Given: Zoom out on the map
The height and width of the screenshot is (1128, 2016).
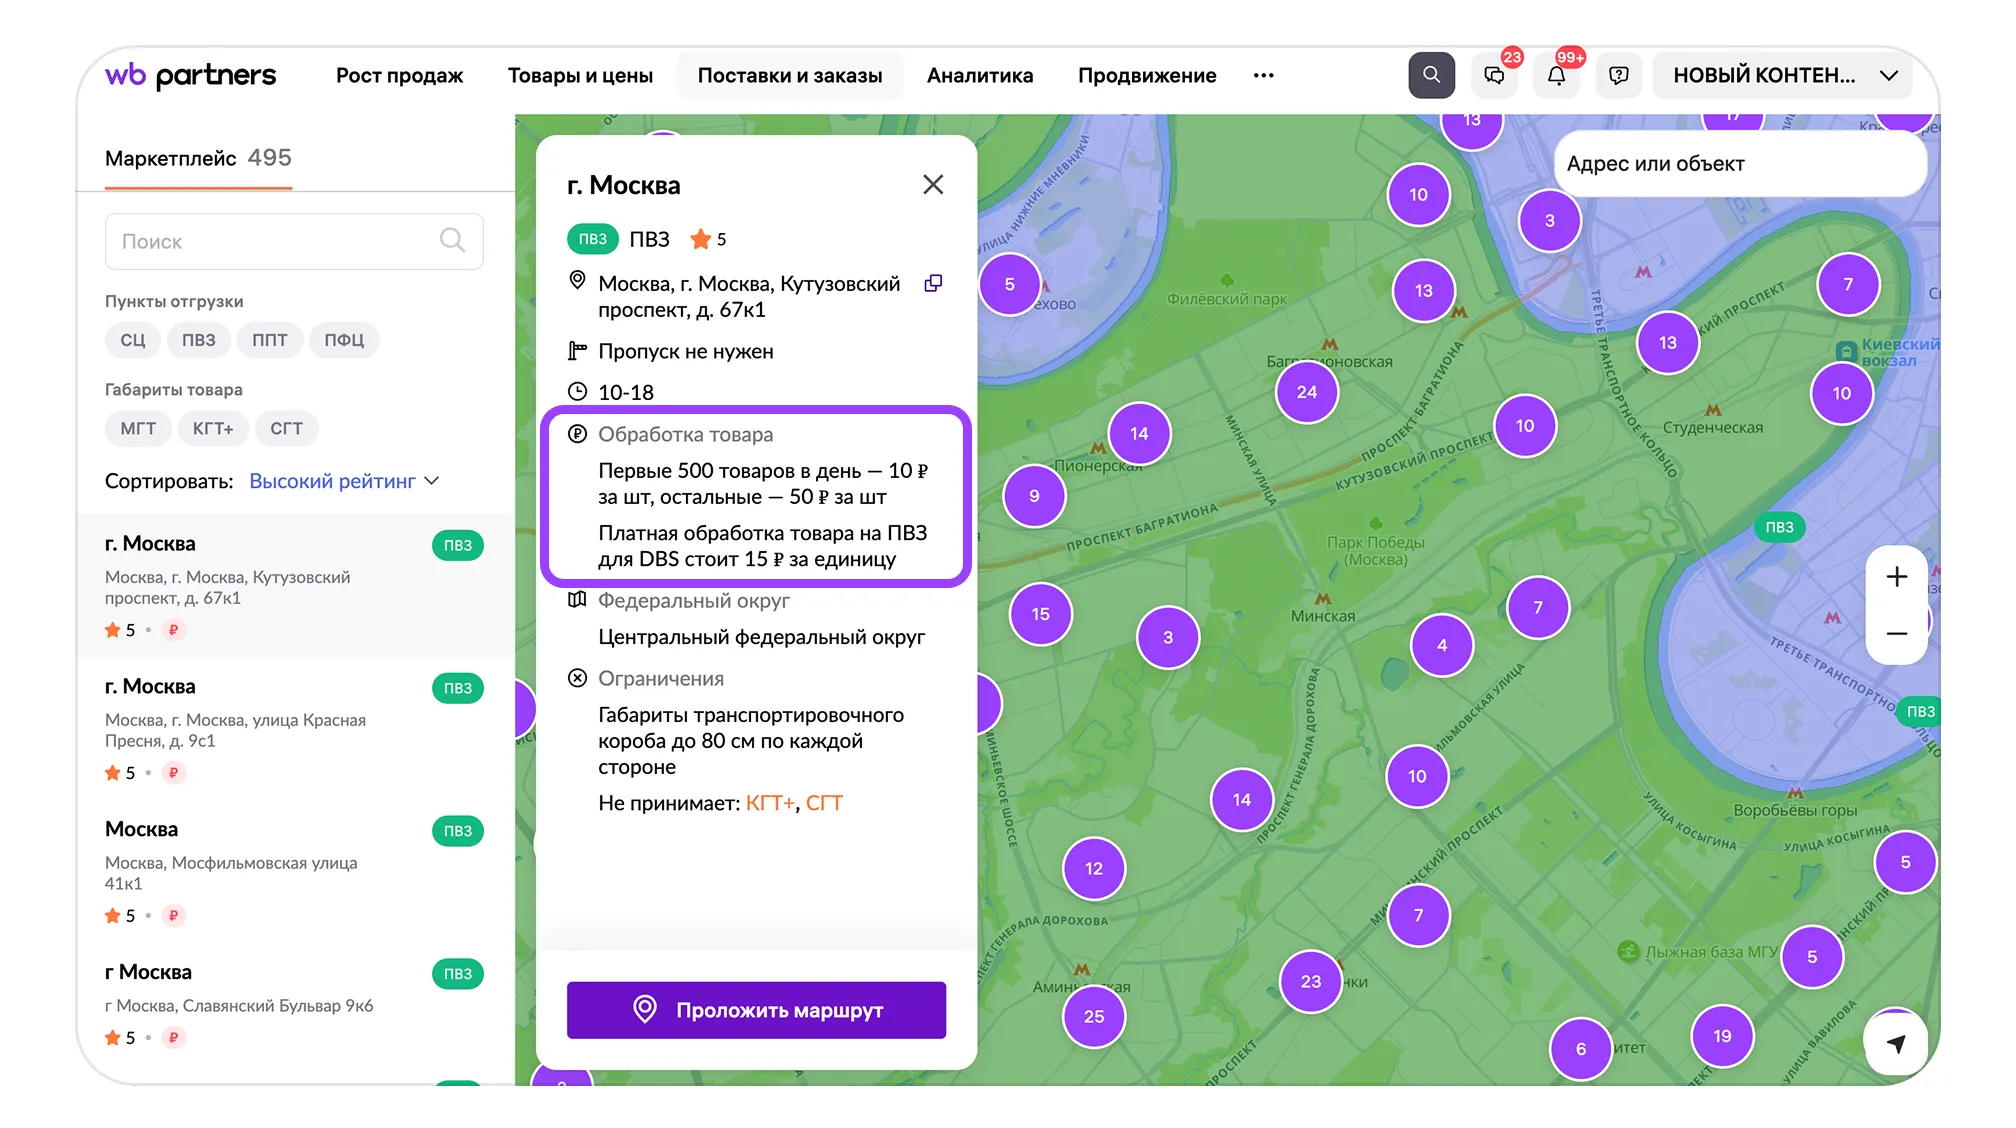Looking at the screenshot, I should point(1896,634).
